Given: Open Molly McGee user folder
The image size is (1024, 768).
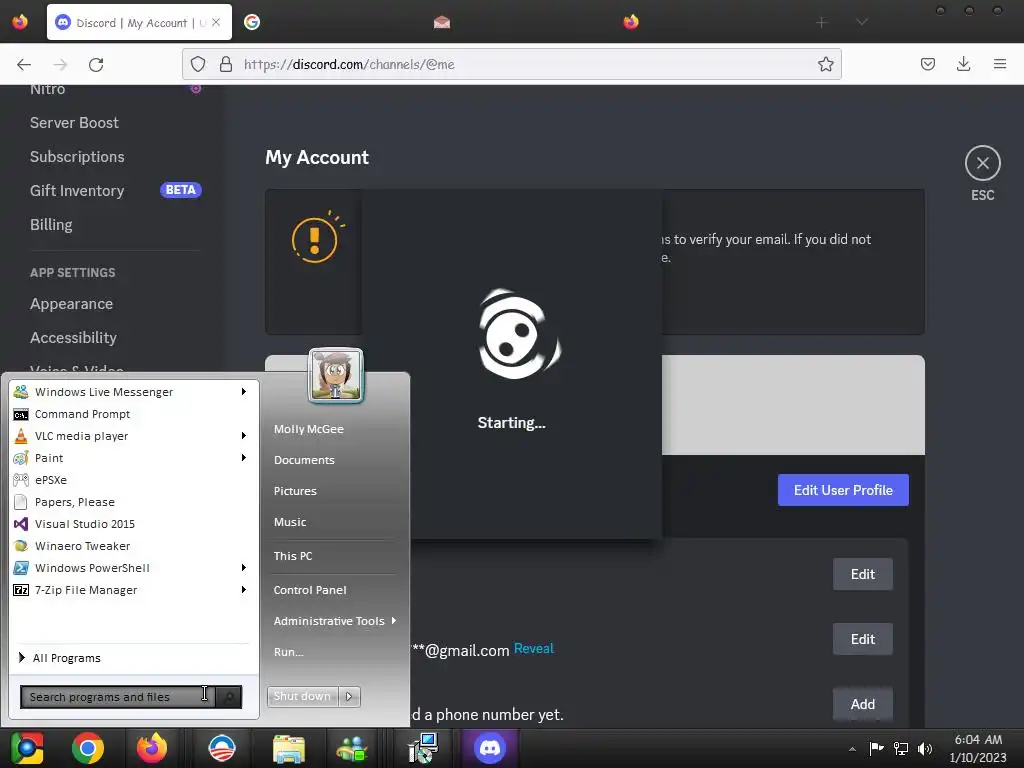Looking at the screenshot, I should tap(308, 429).
